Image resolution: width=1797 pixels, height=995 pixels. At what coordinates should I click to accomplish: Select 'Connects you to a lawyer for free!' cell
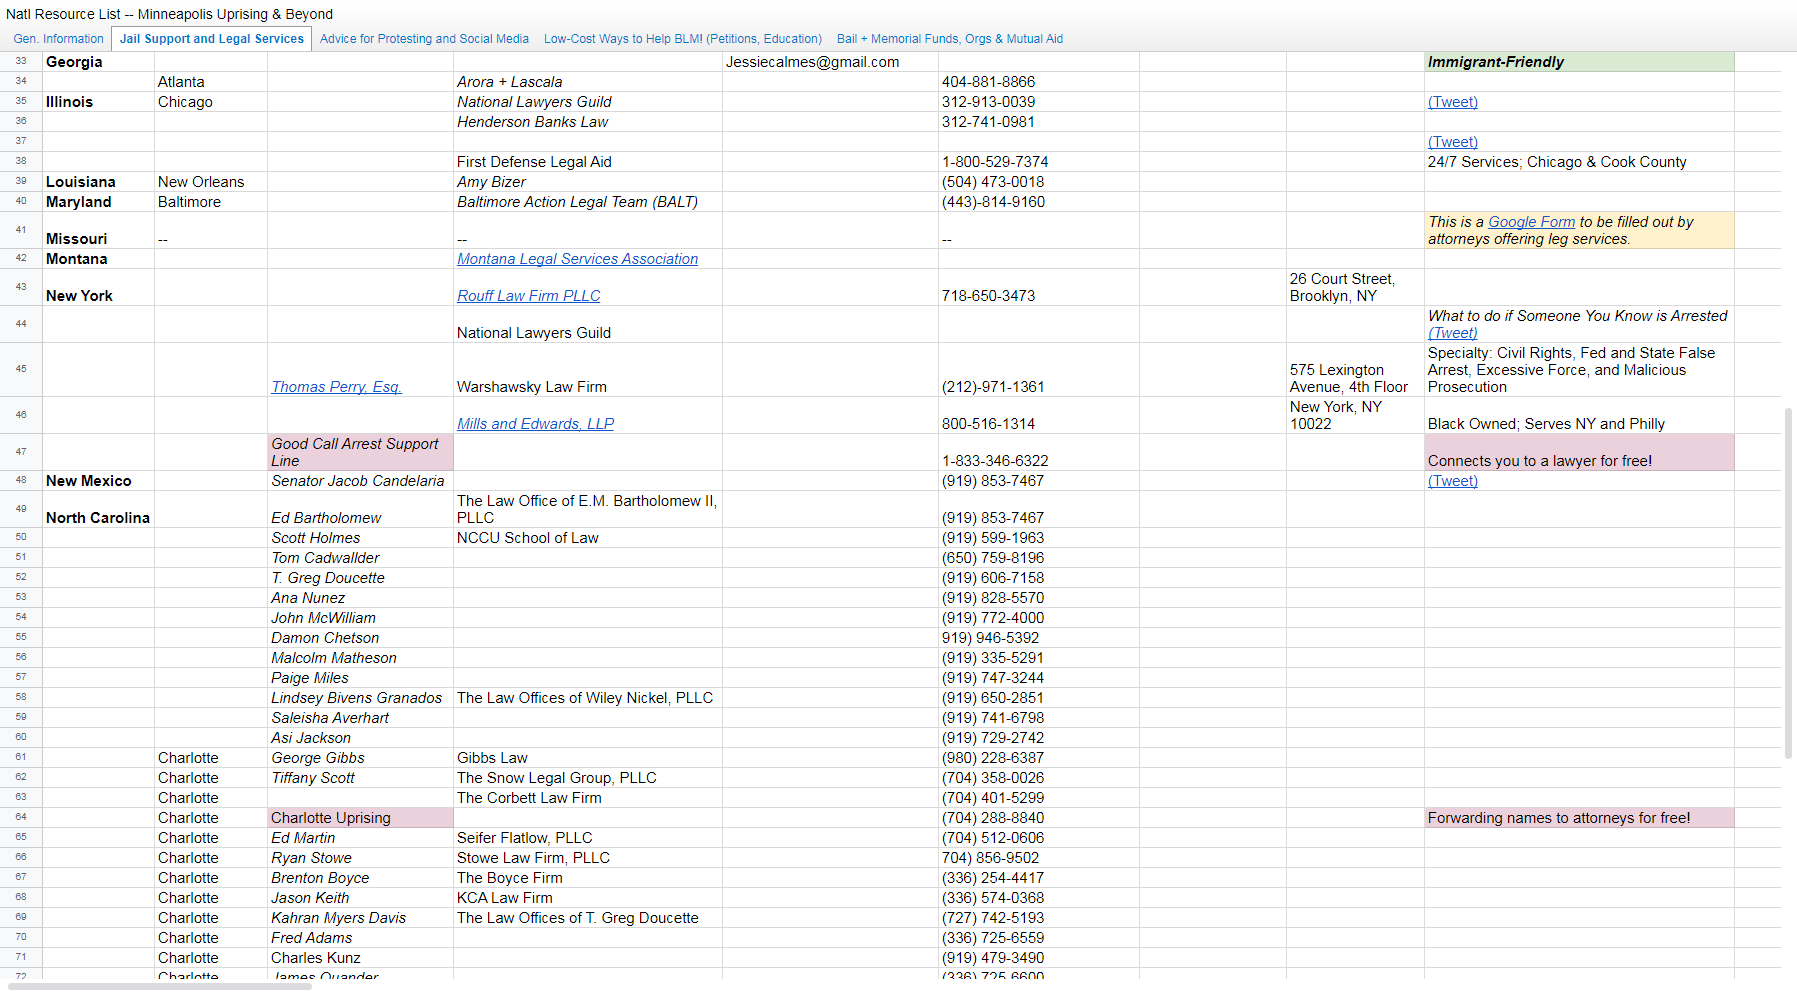(x=1579, y=452)
